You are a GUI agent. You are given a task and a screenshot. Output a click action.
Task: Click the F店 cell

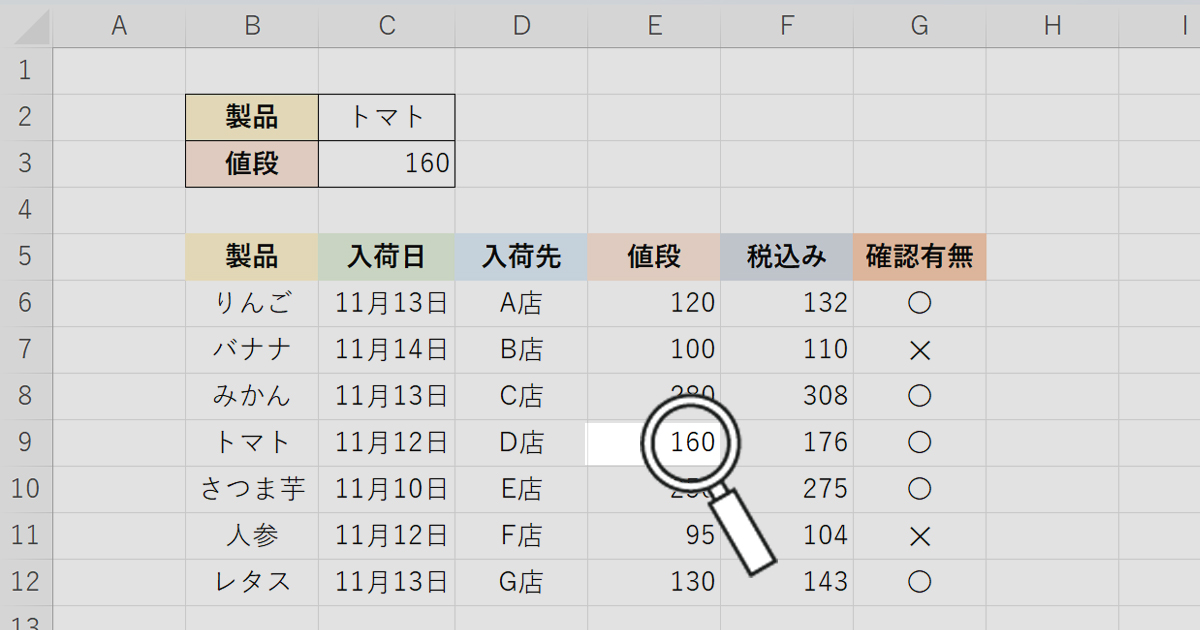[521, 535]
